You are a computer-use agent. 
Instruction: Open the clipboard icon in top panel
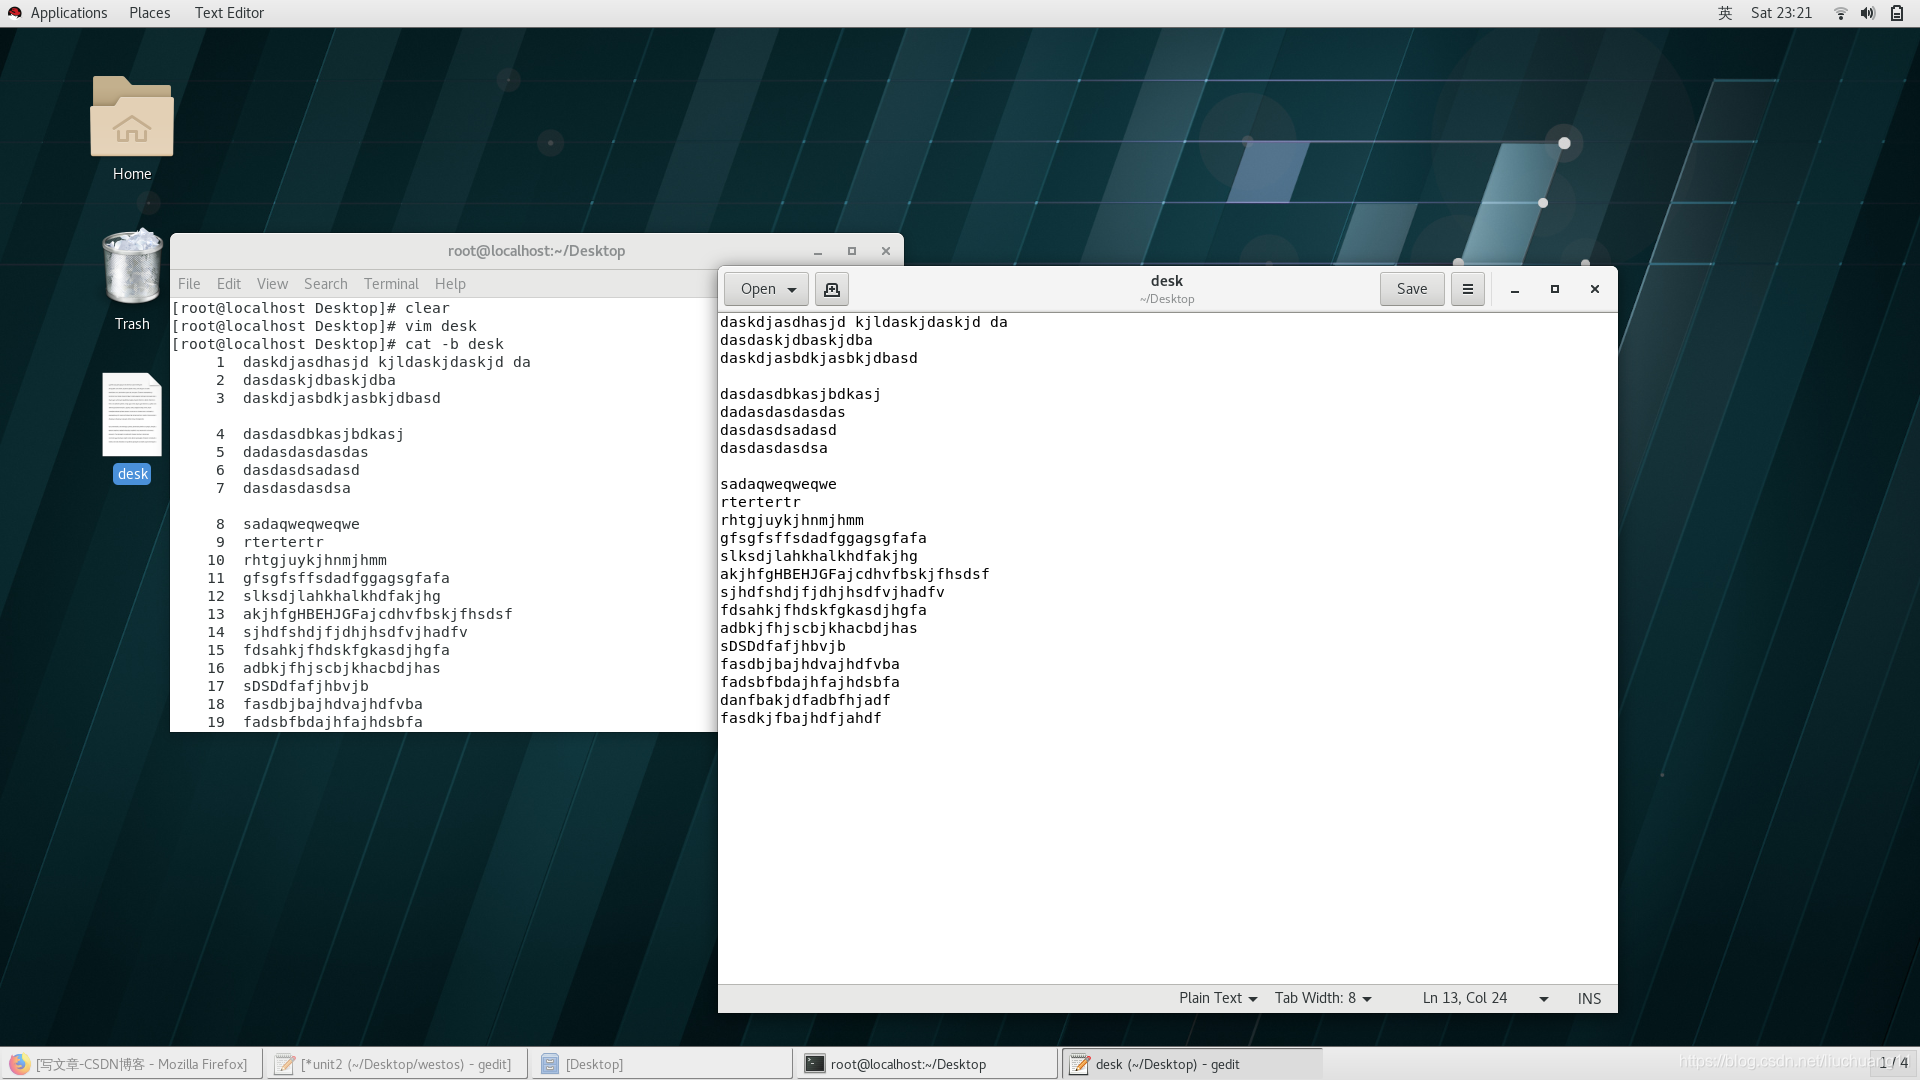(1897, 13)
